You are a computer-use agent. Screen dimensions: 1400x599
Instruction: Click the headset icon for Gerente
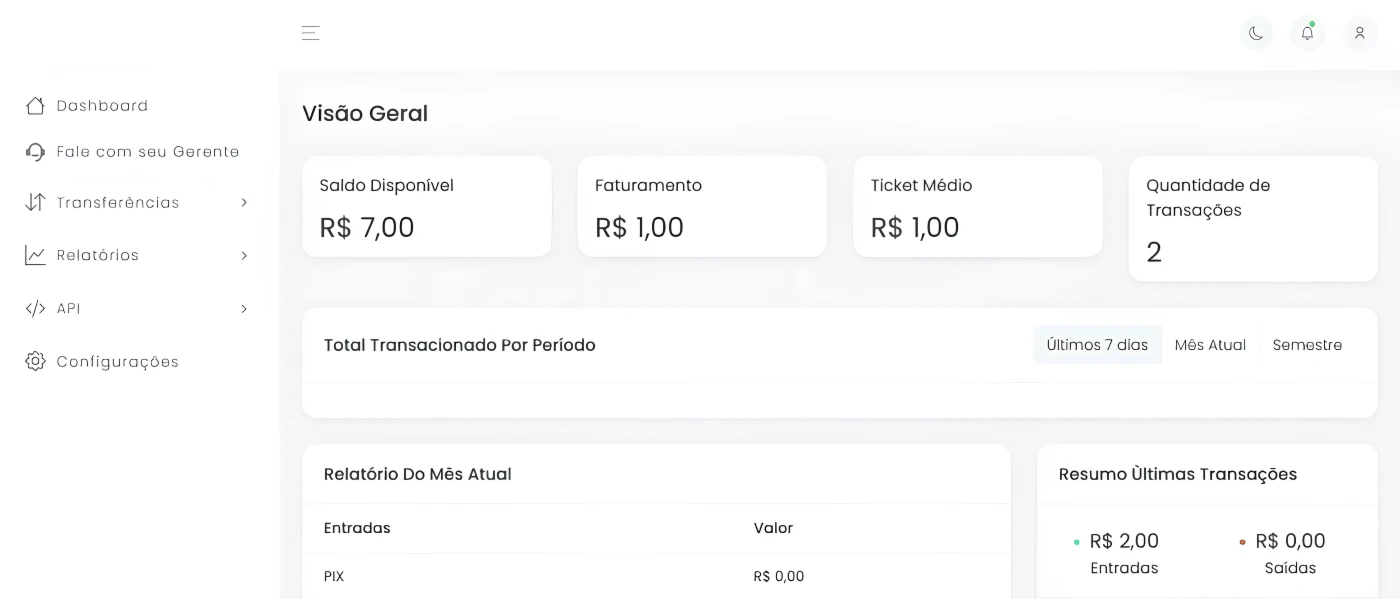[35, 152]
